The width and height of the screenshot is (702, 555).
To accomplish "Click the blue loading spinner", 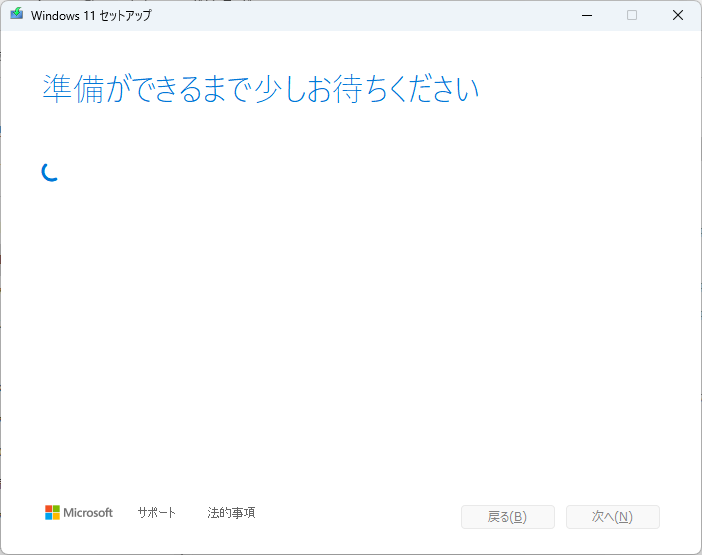I will pos(50,171).
